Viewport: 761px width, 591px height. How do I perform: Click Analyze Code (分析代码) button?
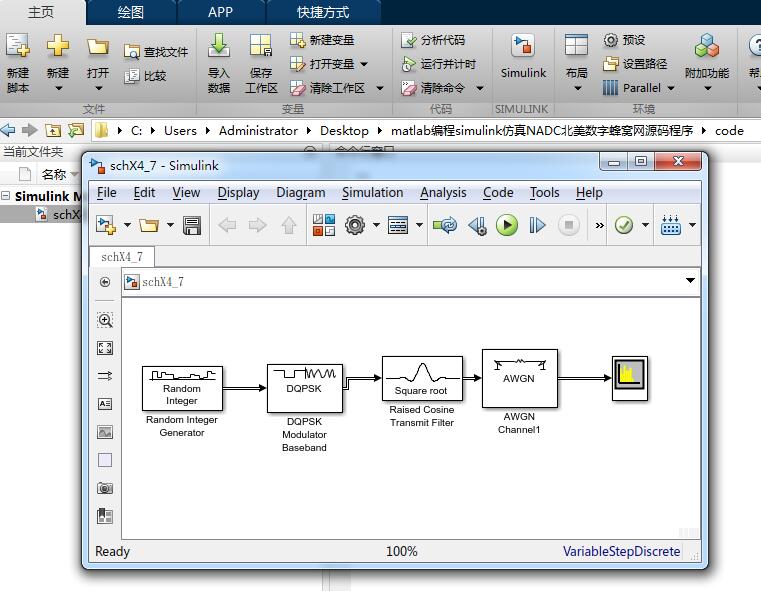(433, 40)
